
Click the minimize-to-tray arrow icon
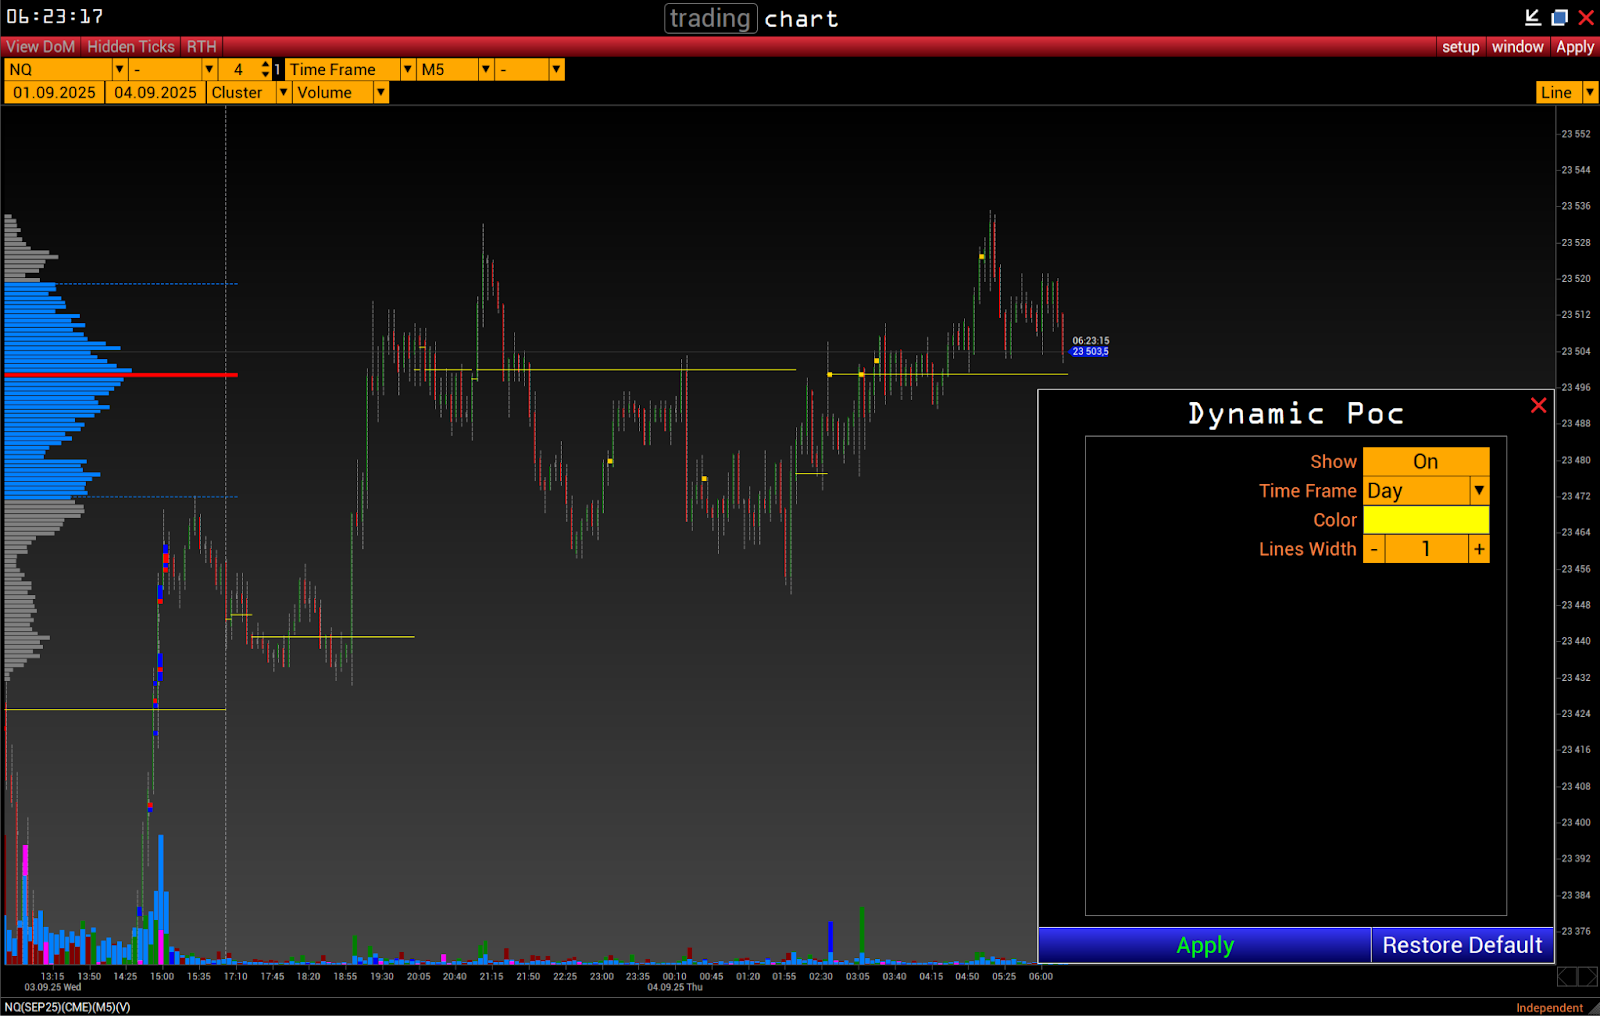(1532, 17)
